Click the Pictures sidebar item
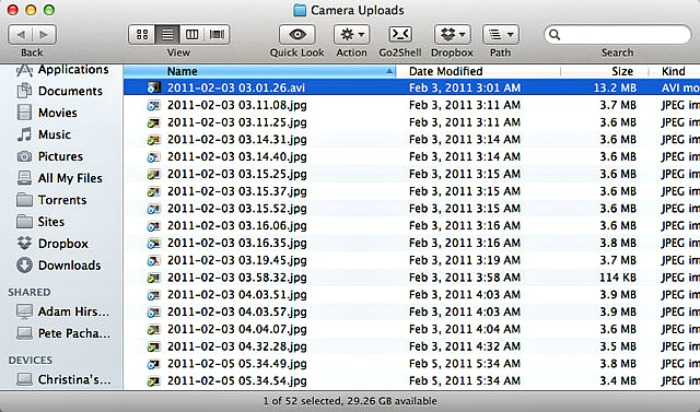The image size is (700, 412). pyautogui.click(x=60, y=156)
